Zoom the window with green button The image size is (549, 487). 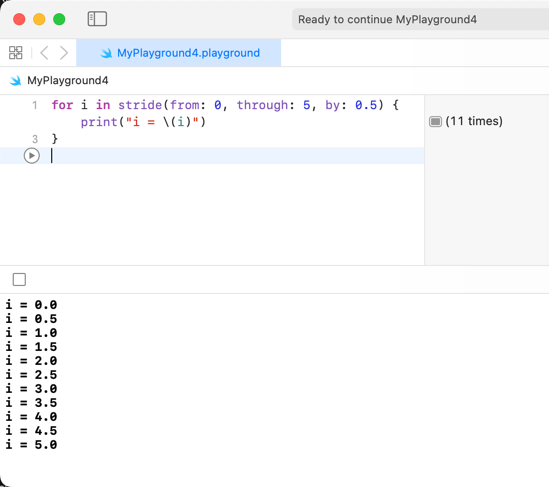coord(59,19)
